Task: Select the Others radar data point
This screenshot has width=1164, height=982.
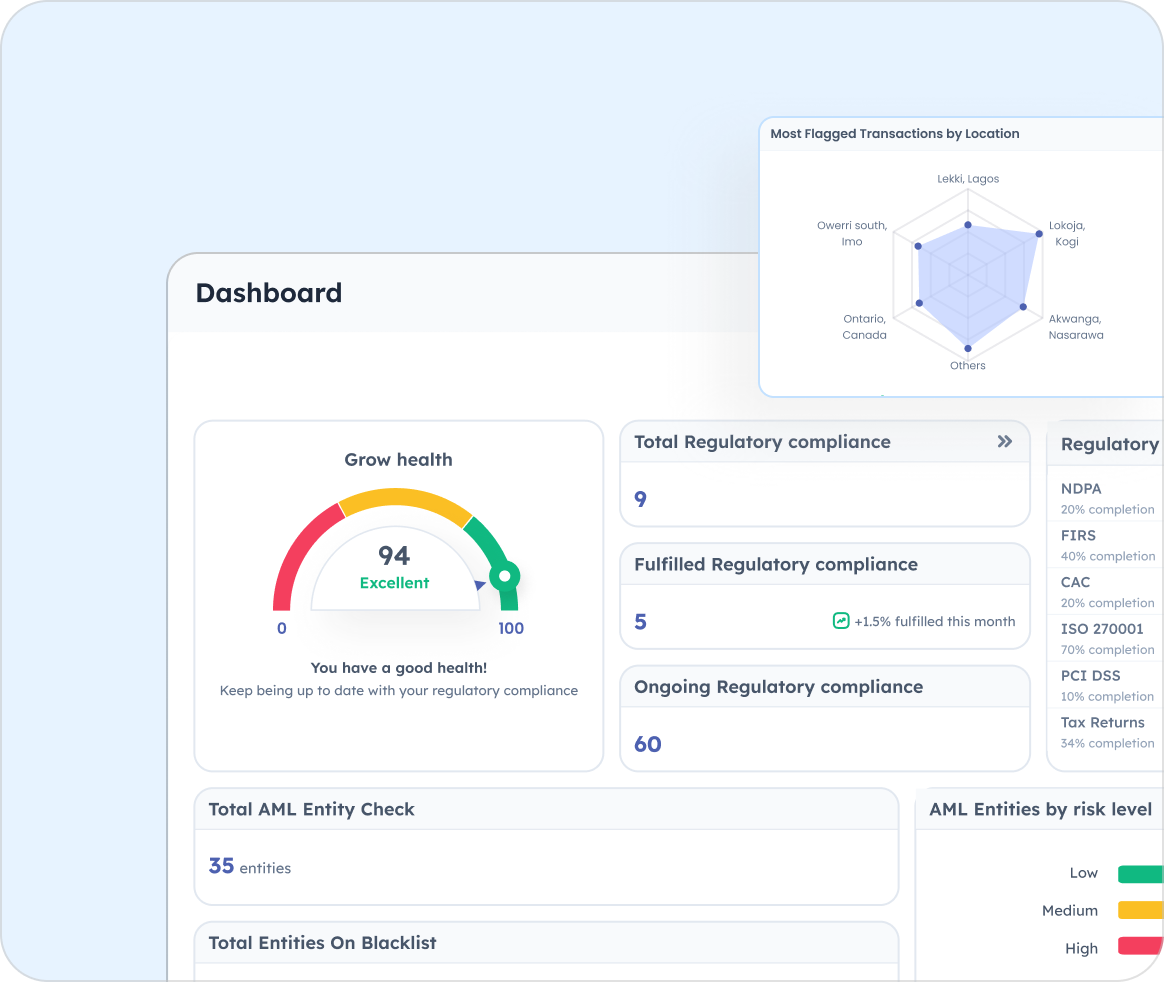Action: click(x=968, y=347)
